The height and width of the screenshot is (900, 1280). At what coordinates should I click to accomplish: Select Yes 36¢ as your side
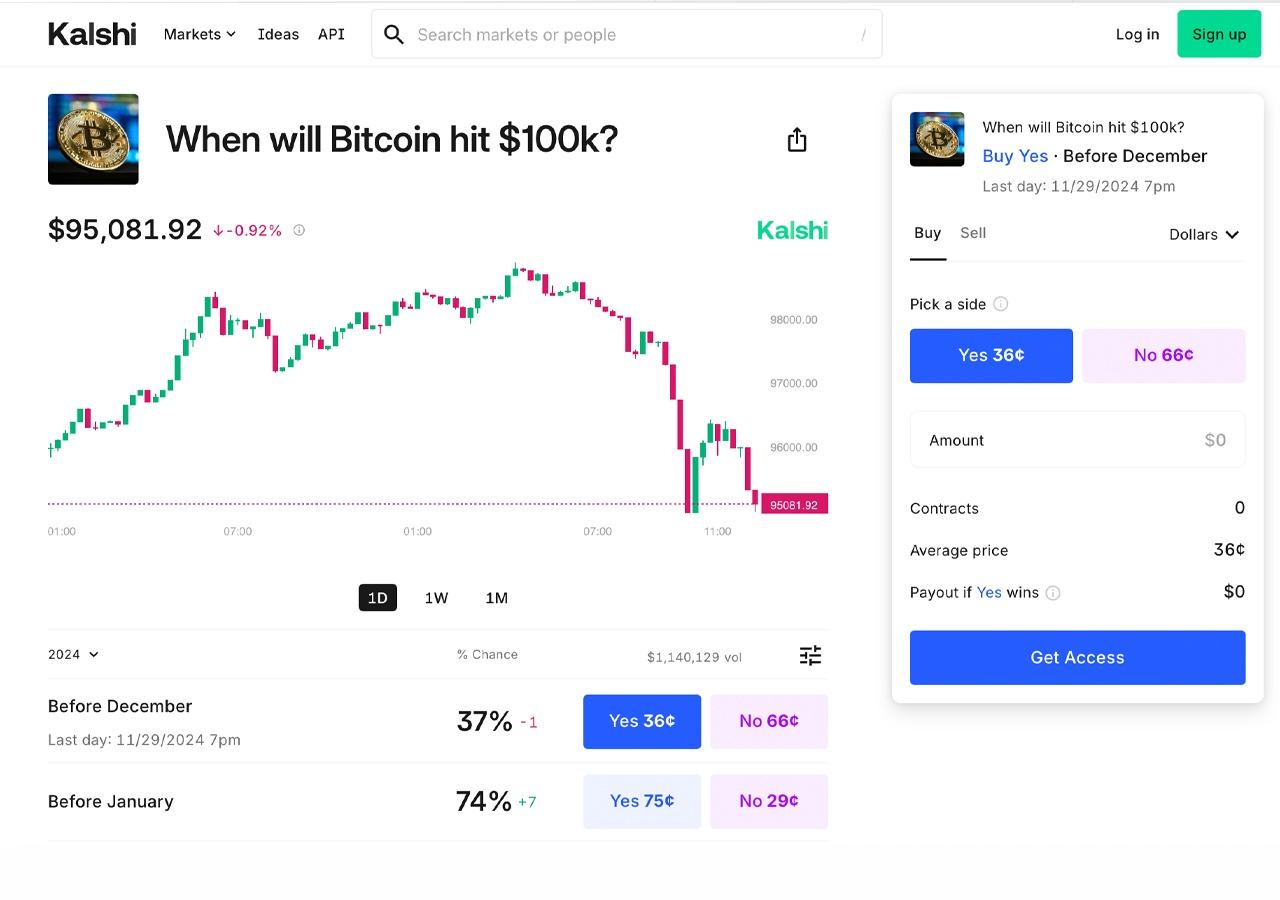click(991, 355)
